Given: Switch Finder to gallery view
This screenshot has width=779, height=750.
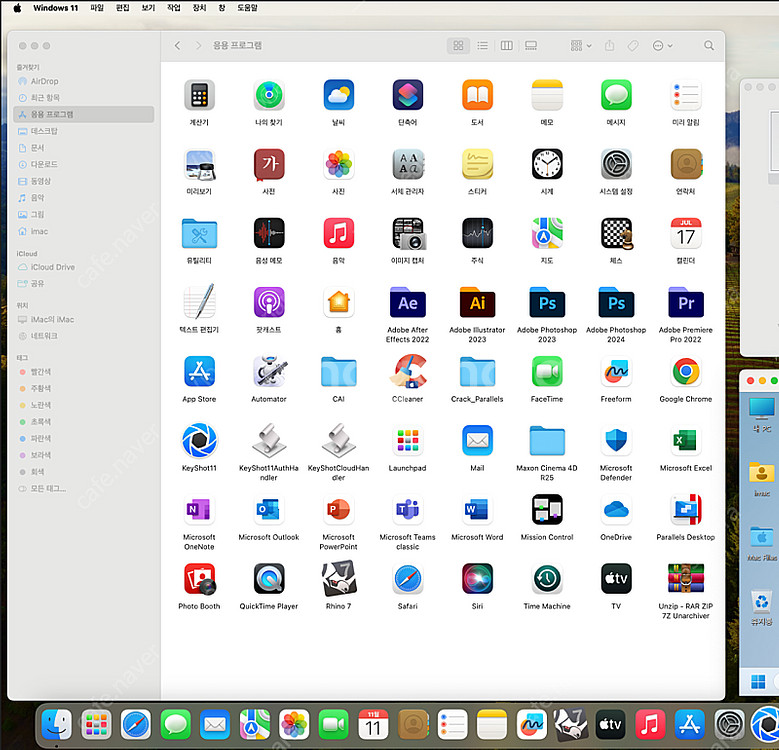Looking at the screenshot, I should coord(531,46).
